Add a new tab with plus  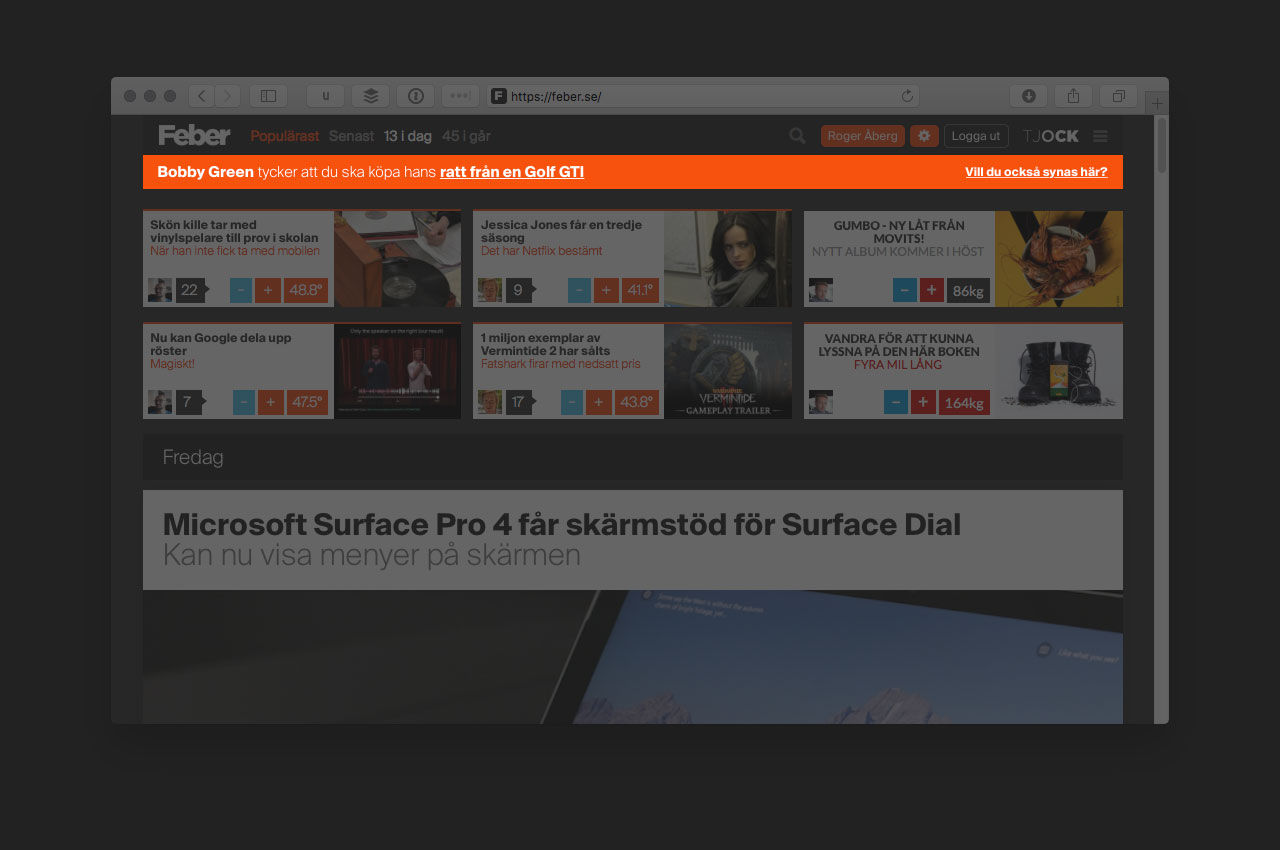(1157, 104)
